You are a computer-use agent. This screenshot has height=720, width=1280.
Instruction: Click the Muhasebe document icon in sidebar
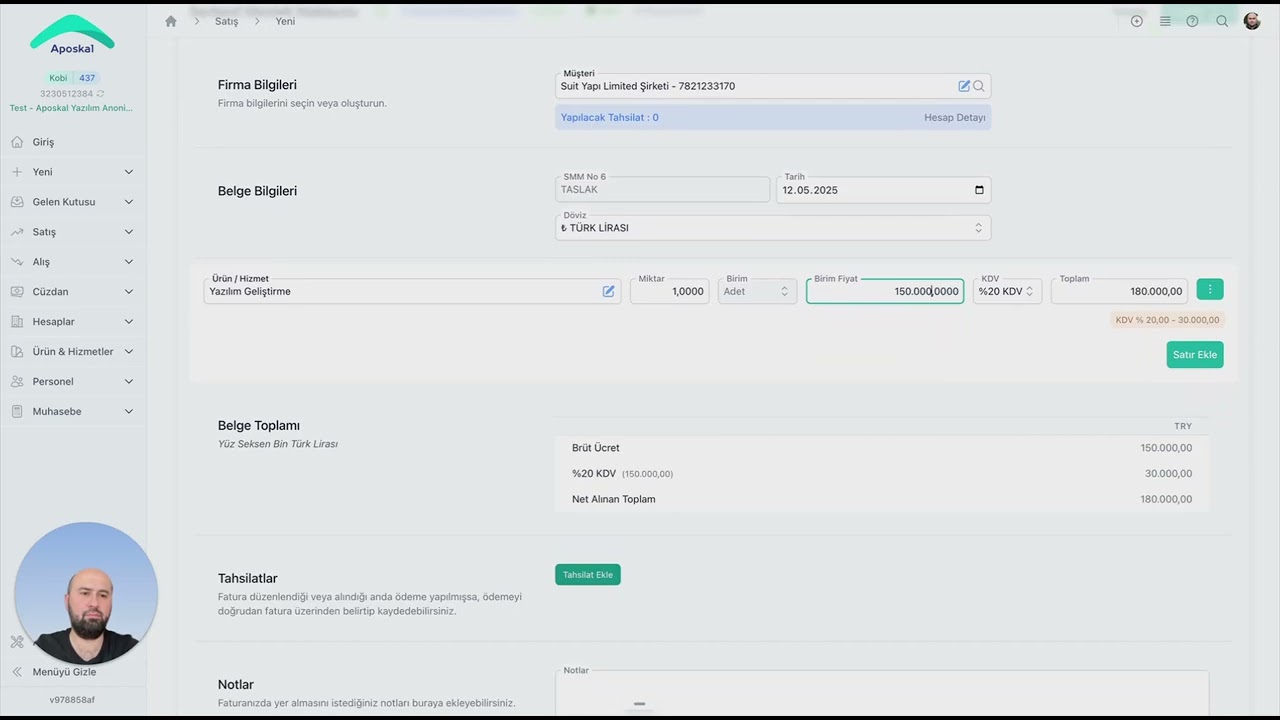point(17,412)
